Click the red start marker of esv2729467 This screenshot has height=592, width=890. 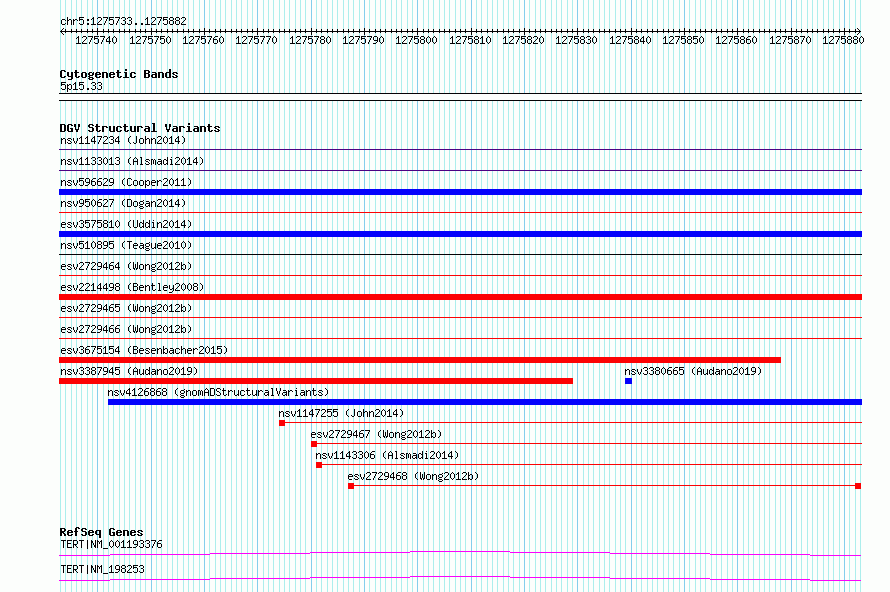click(314, 444)
